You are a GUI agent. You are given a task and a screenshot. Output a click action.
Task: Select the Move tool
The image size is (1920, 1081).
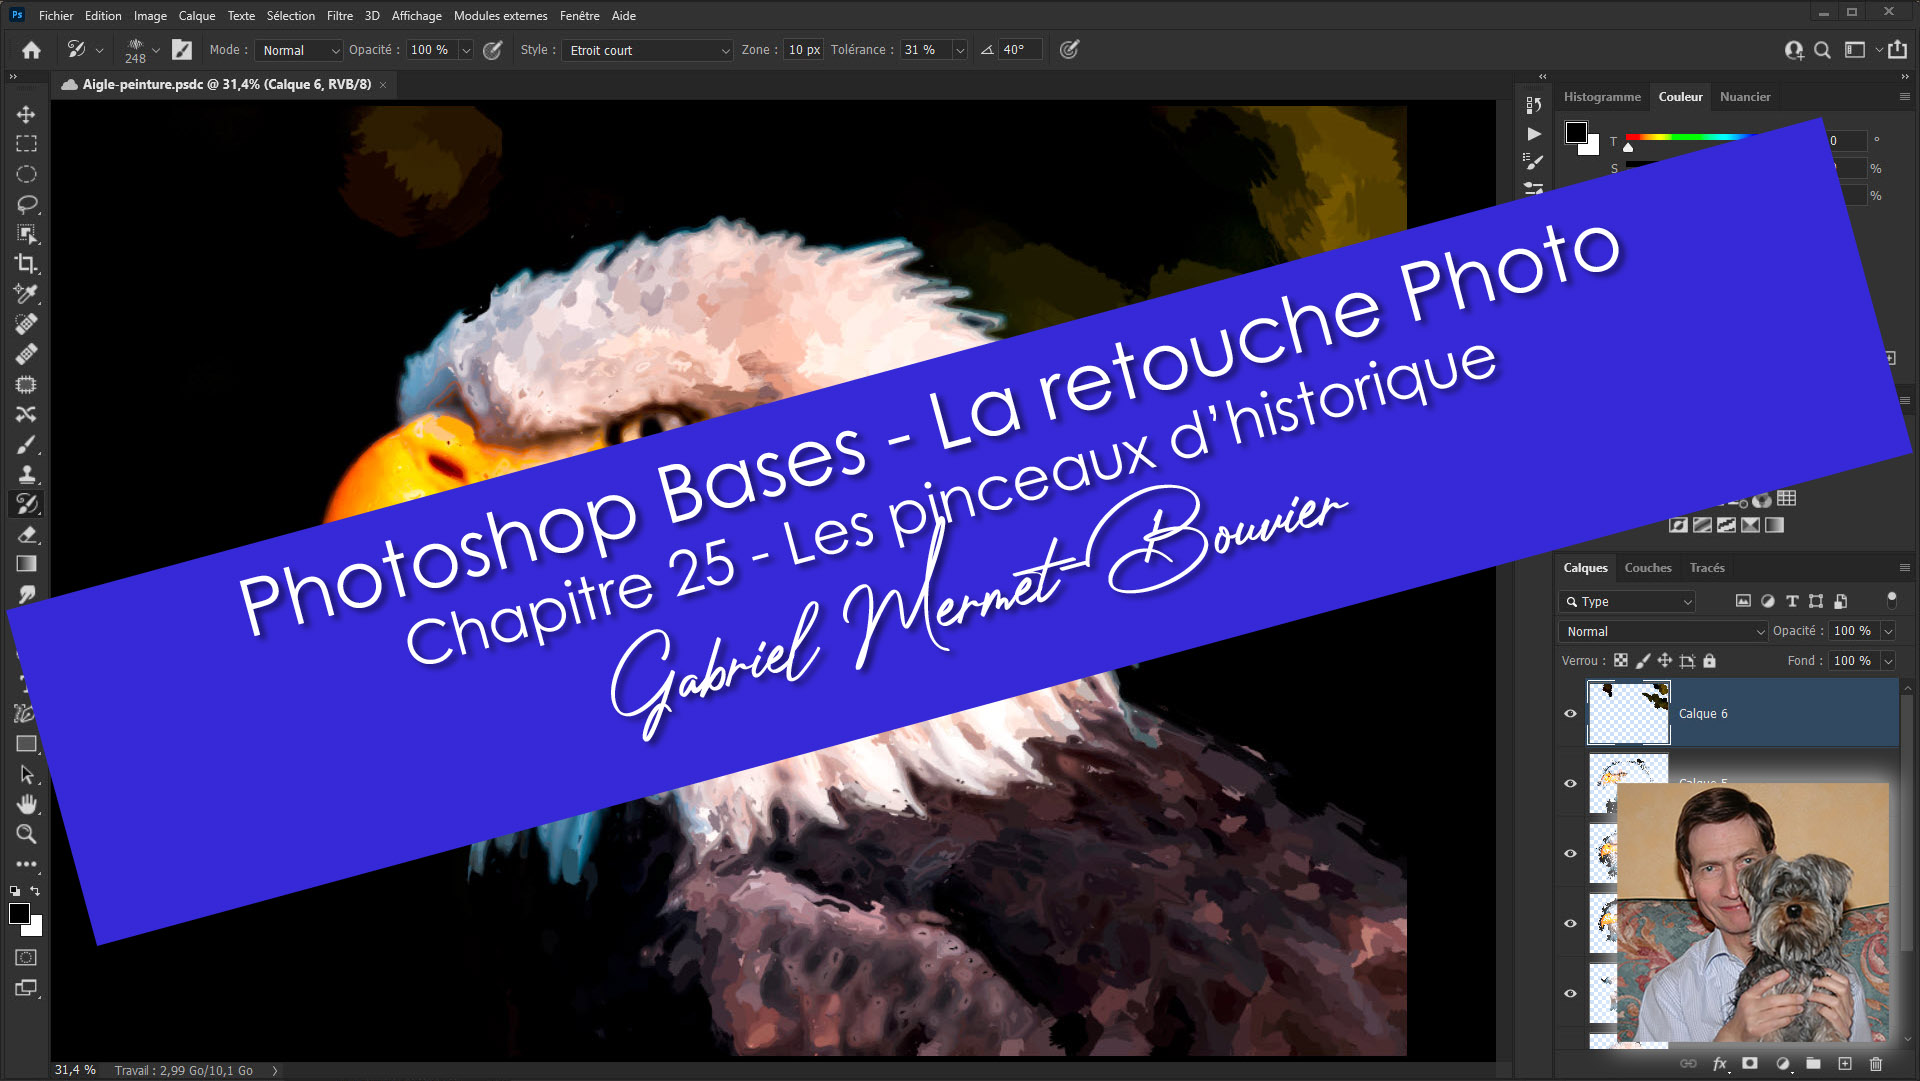click(x=26, y=114)
